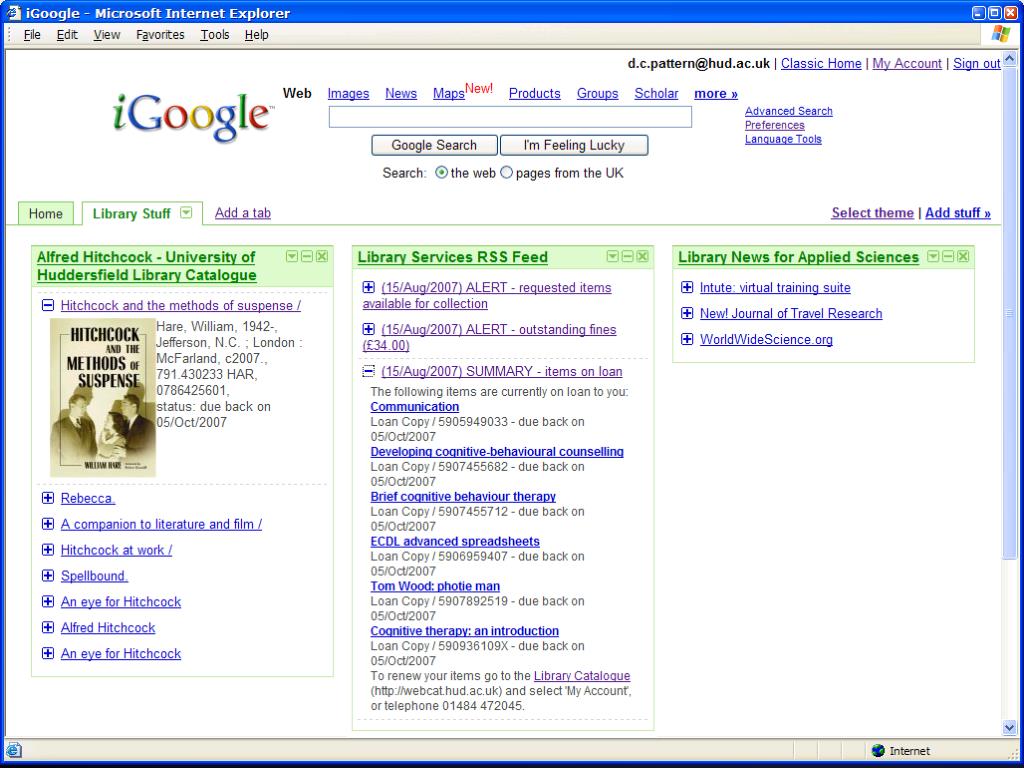The height and width of the screenshot is (768, 1024).
Task: Open the Images search link
Action: click(348, 93)
